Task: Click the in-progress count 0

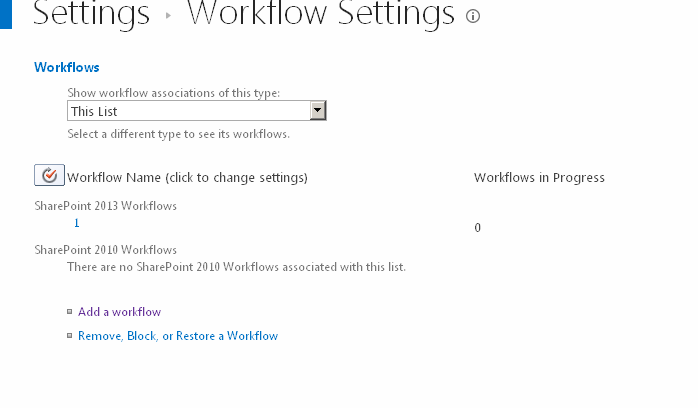Action: (477, 228)
